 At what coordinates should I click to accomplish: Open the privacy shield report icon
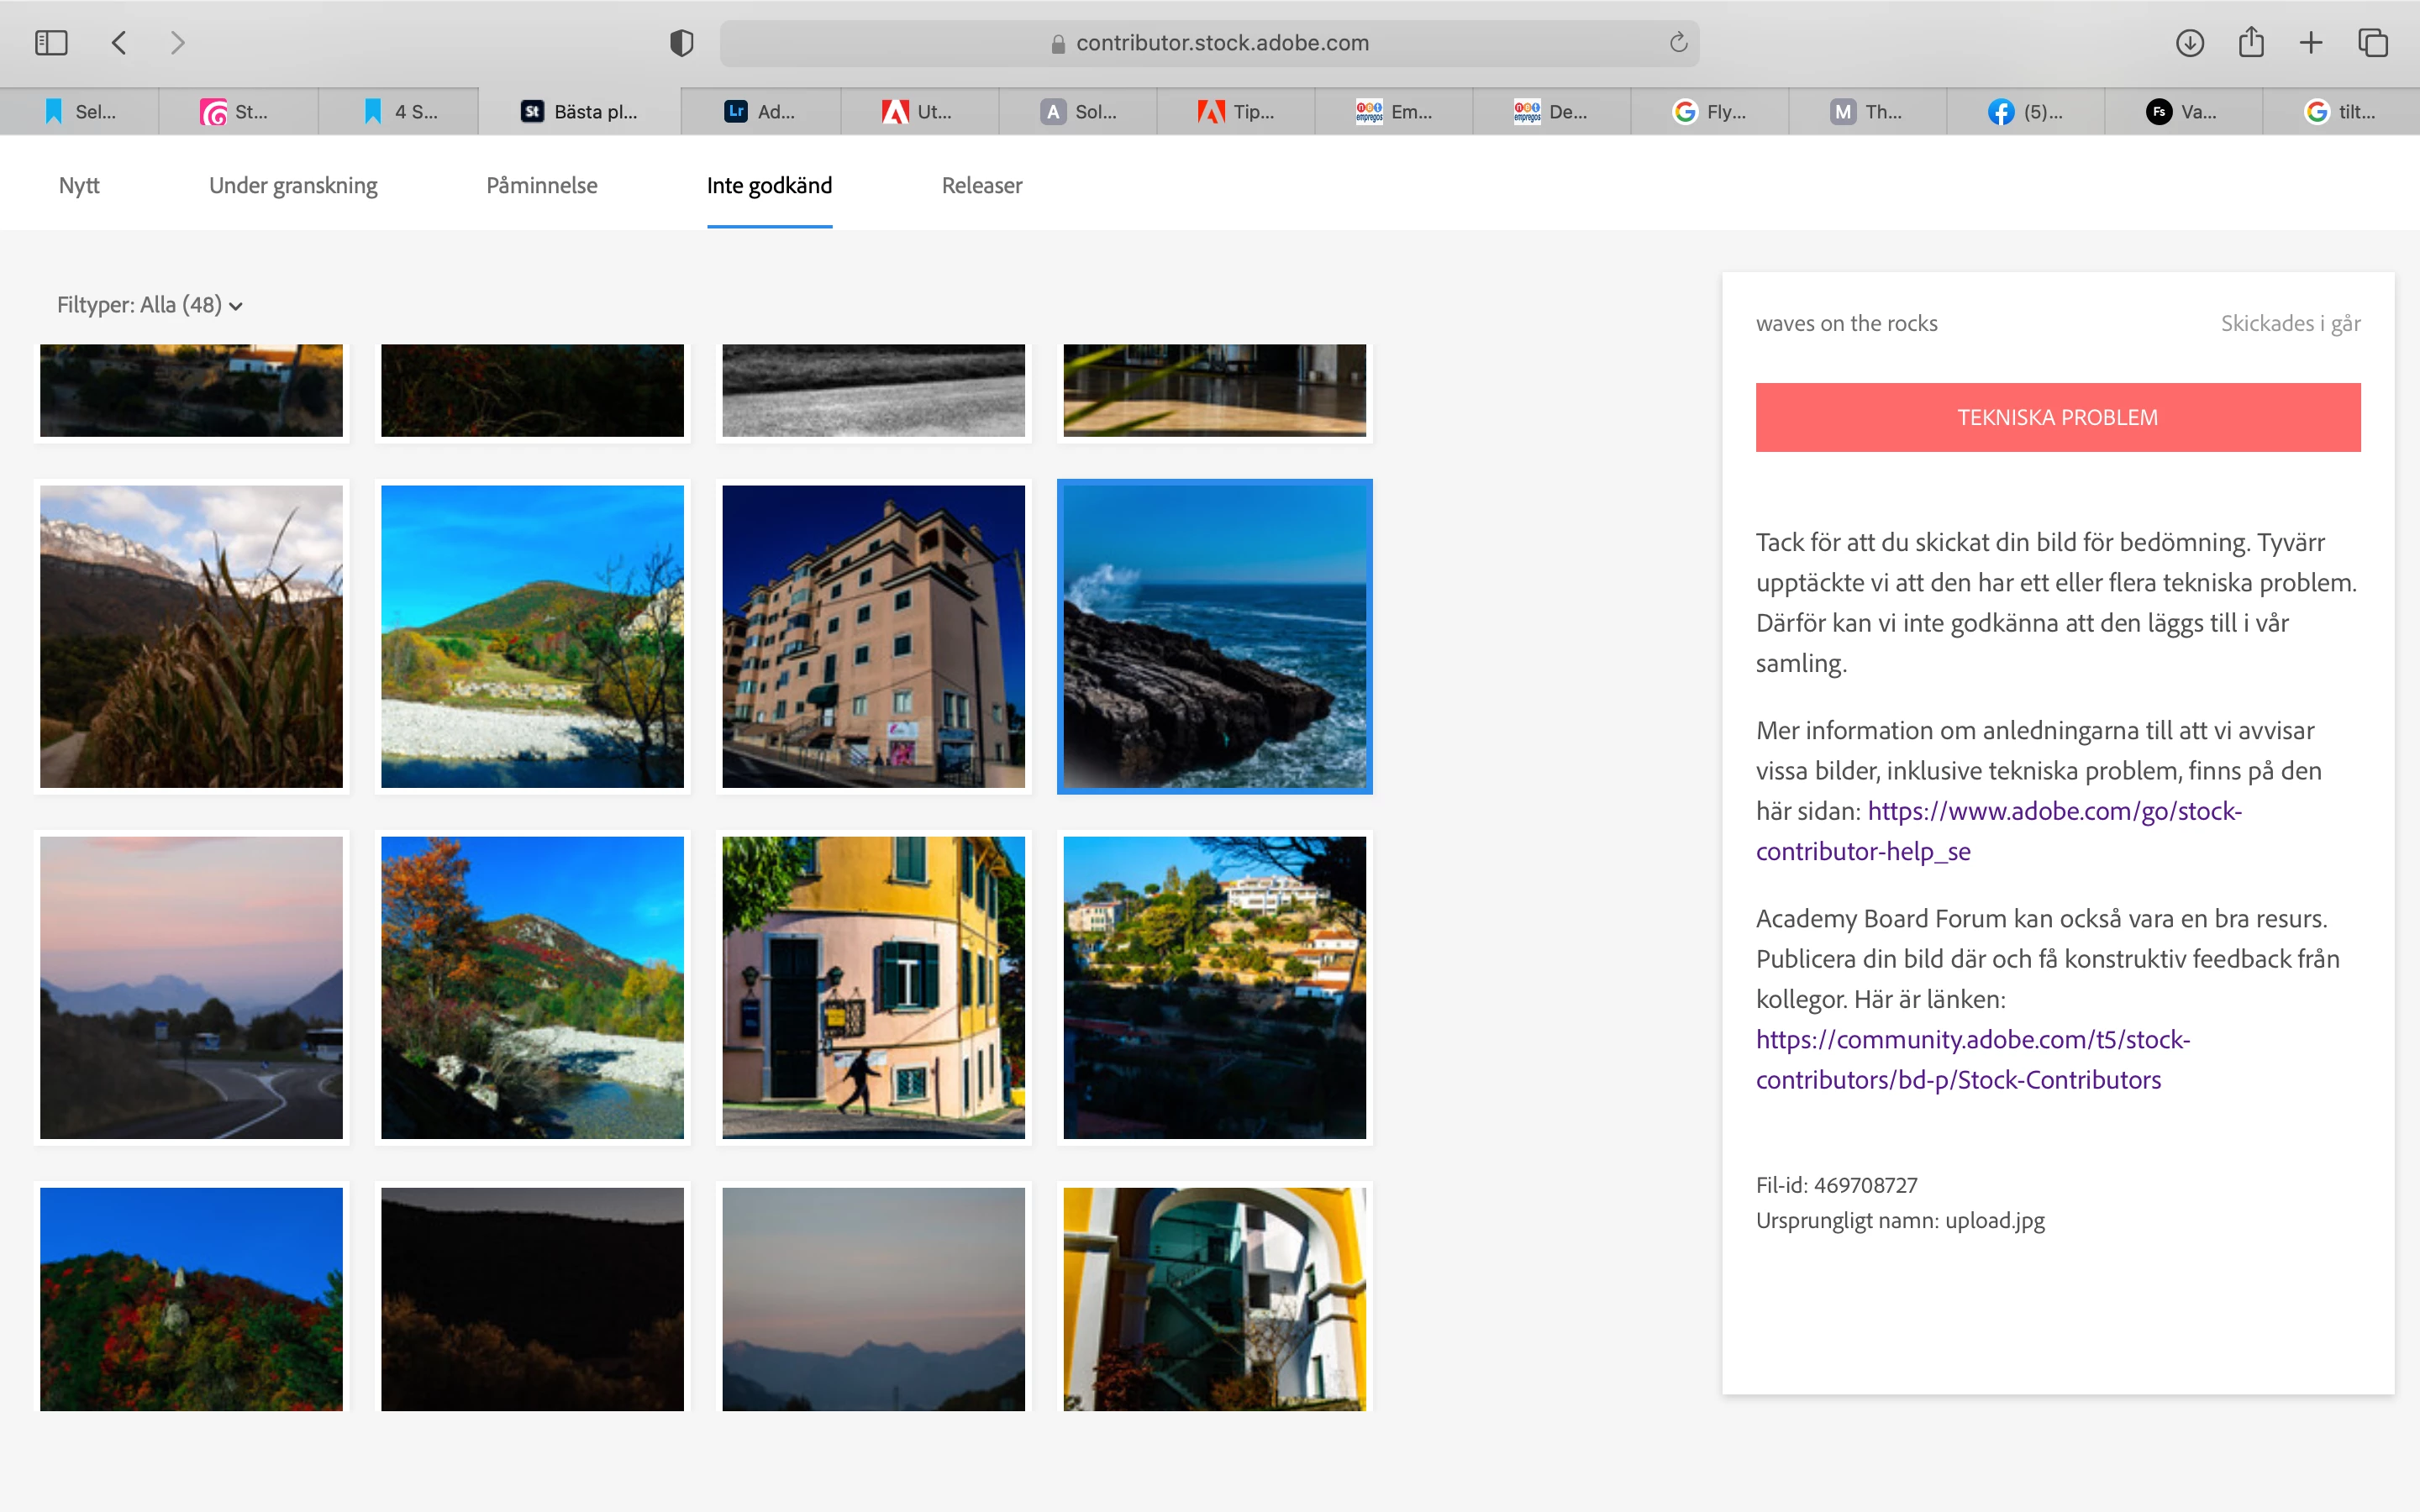(x=681, y=43)
